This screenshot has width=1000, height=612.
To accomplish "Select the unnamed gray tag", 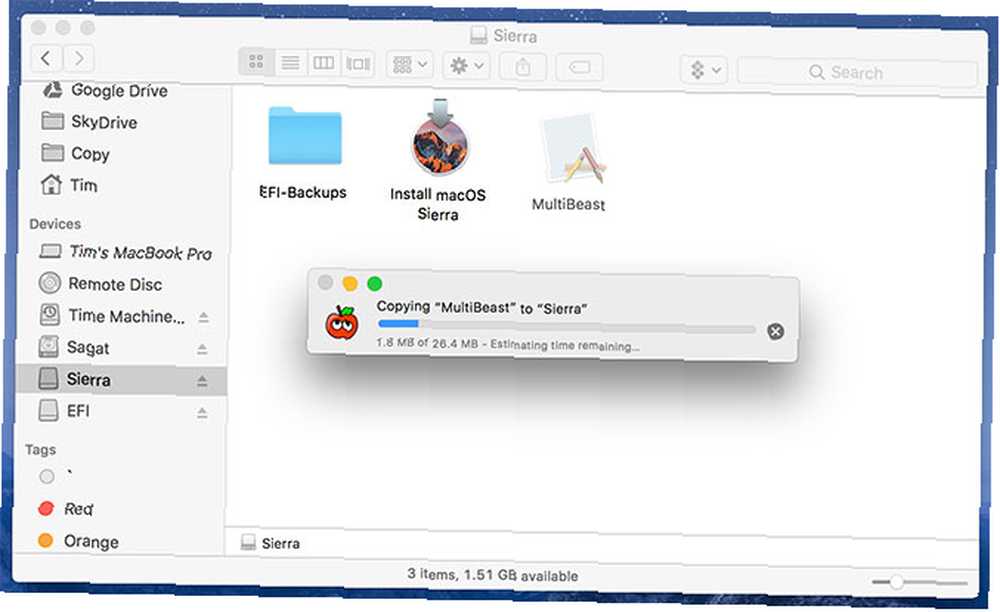I will click(47, 476).
